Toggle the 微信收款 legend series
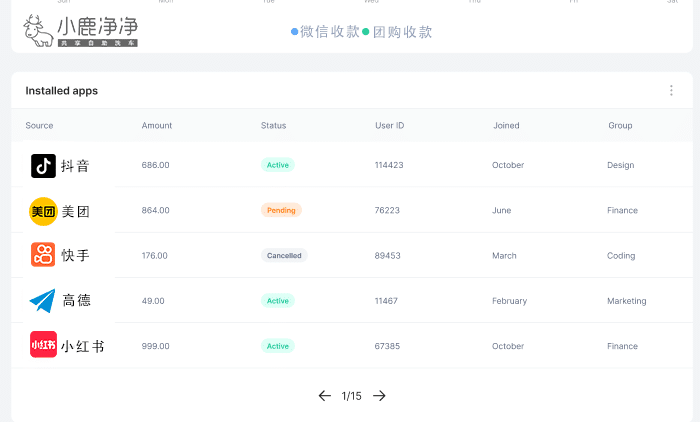Screen dimensions: 700x423 click(x=326, y=32)
